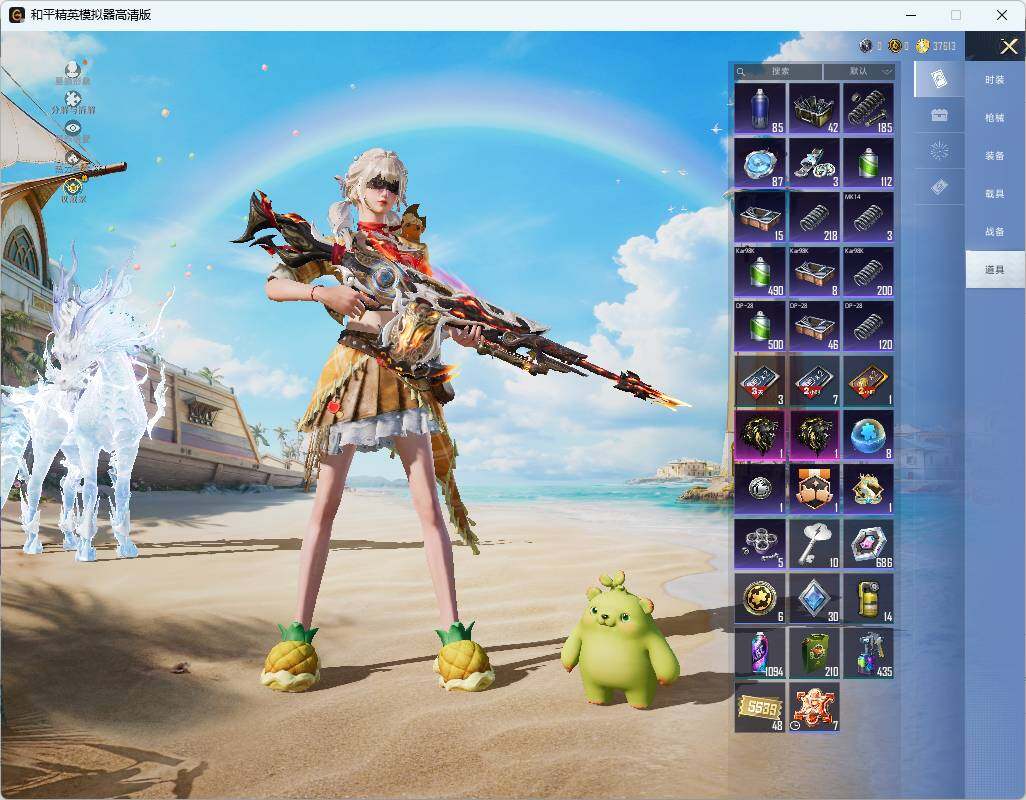
Task: Click the bronze currency icon at top
Action: tap(894, 46)
